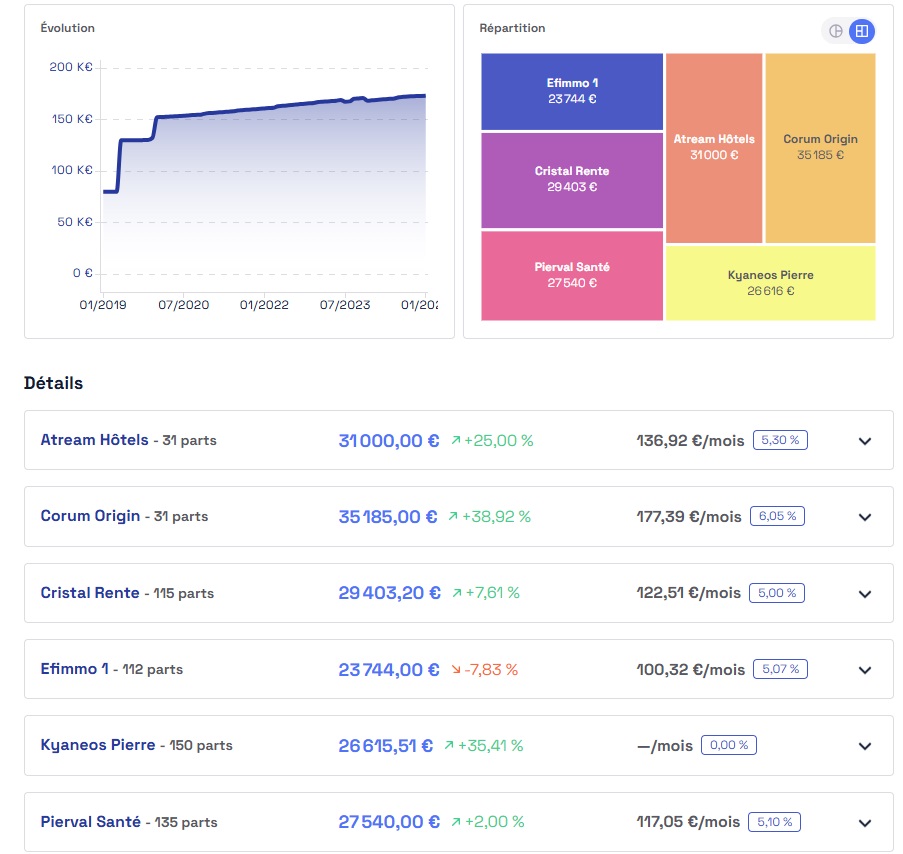The width and height of the screenshot is (903, 854).
Task: Click the Répartition panel title
Action: pos(512,28)
